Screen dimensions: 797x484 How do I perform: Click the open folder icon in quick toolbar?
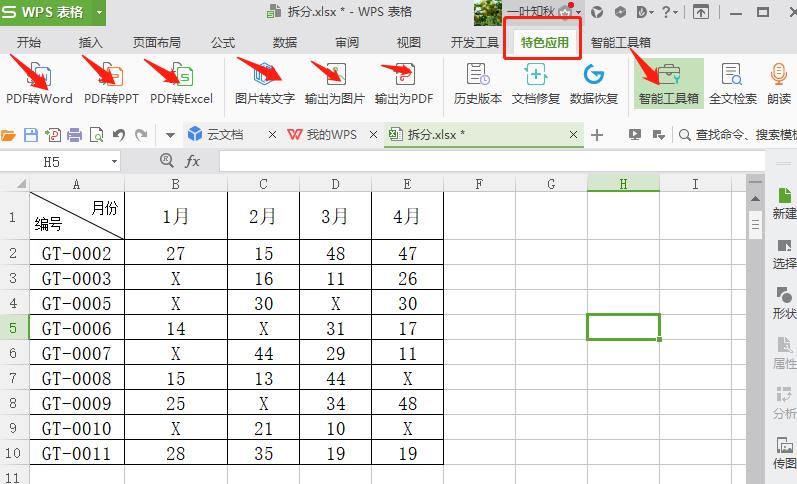click(x=8, y=135)
